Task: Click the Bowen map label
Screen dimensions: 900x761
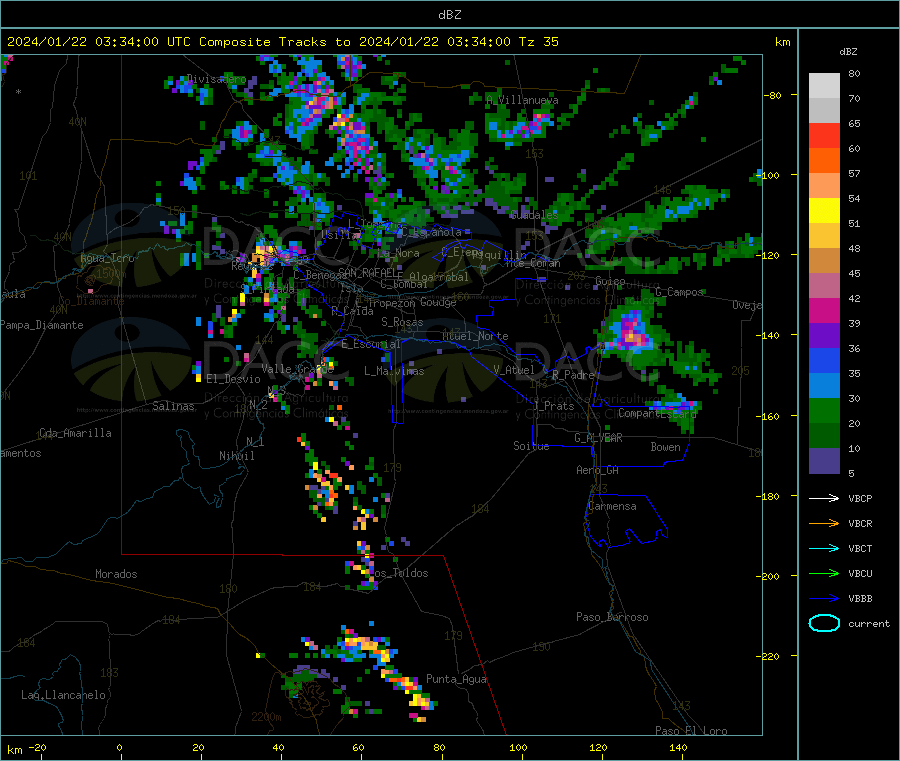Action: click(x=665, y=446)
